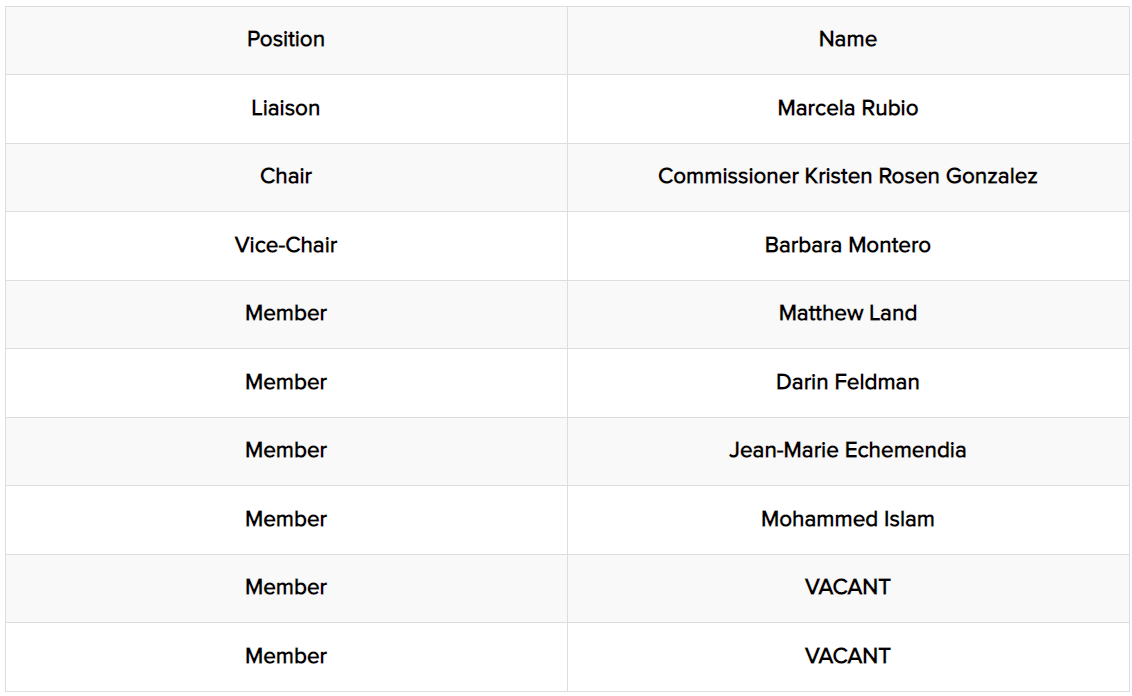The height and width of the screenshot is (696, 1132).
Task: Select the Chair position cell
Action: tap(286, 176)
